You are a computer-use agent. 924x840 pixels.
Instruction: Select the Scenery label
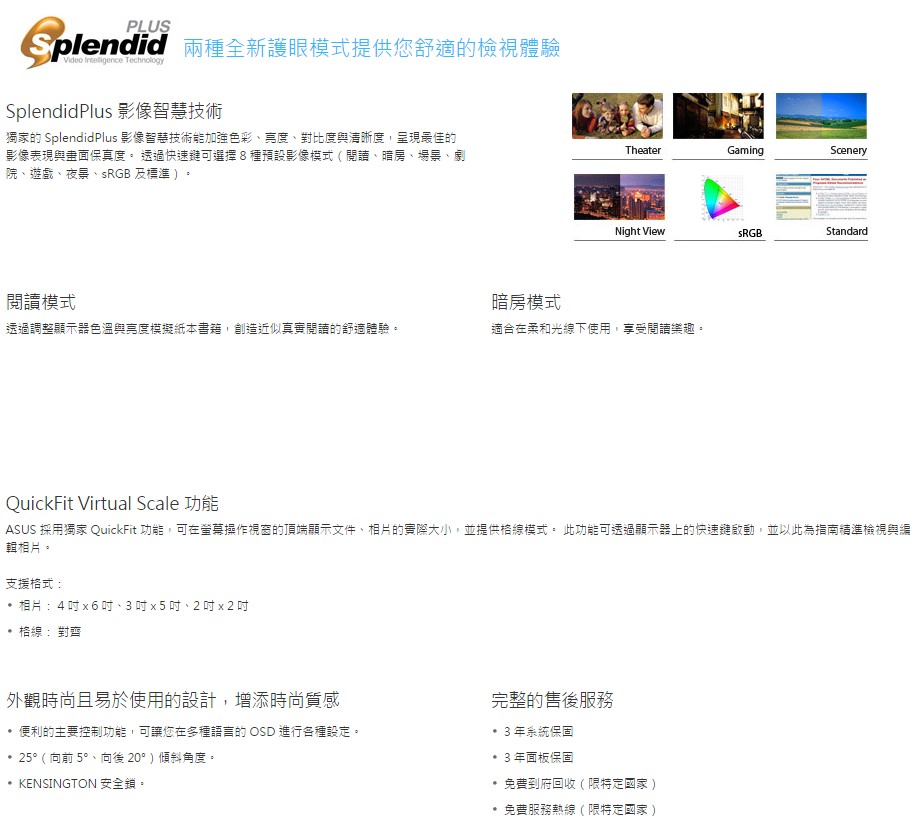pyautogui.click(x=848, y=150)
